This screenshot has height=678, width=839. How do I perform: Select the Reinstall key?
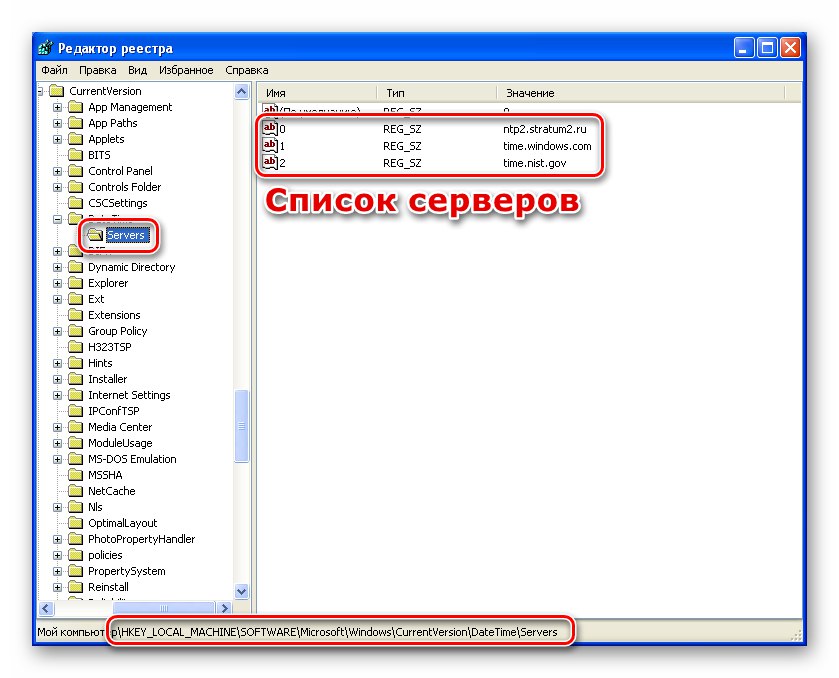click(108, 587)
